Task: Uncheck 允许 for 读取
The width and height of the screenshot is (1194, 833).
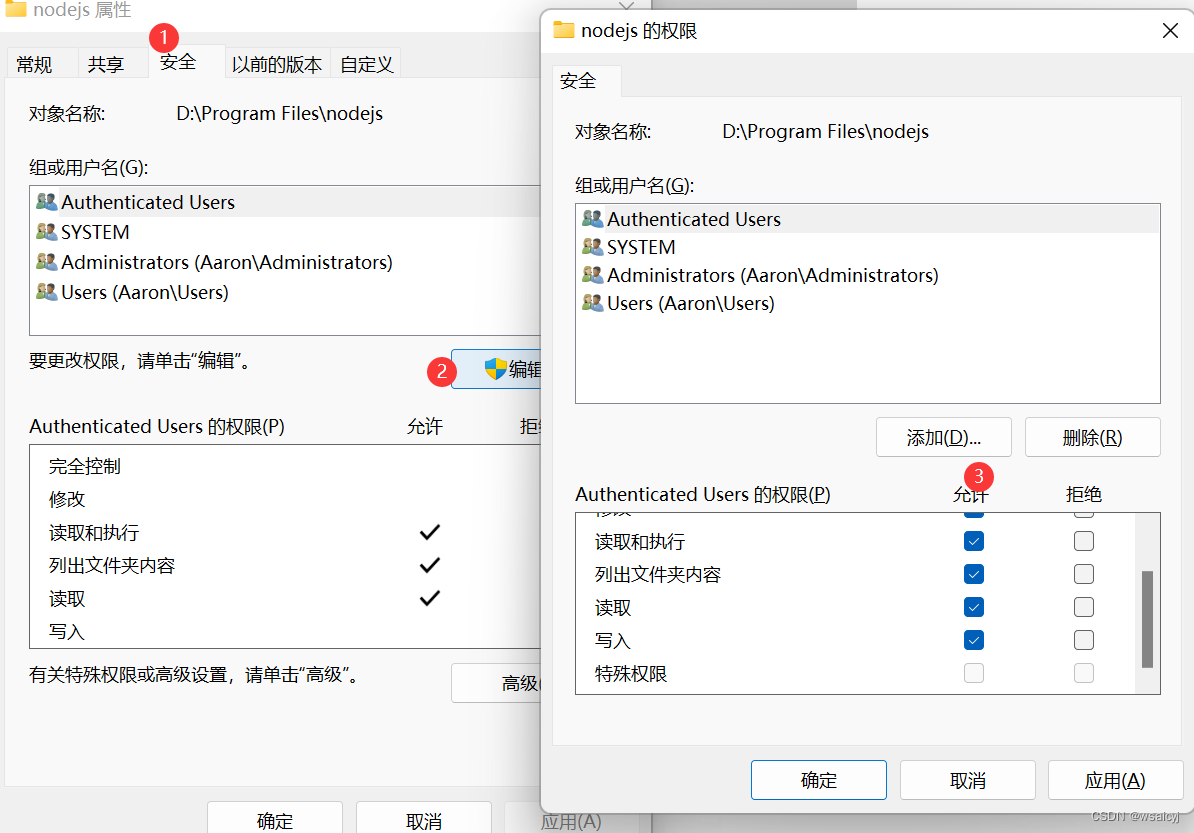Action: pyautogui.click(x=973, y=607)
